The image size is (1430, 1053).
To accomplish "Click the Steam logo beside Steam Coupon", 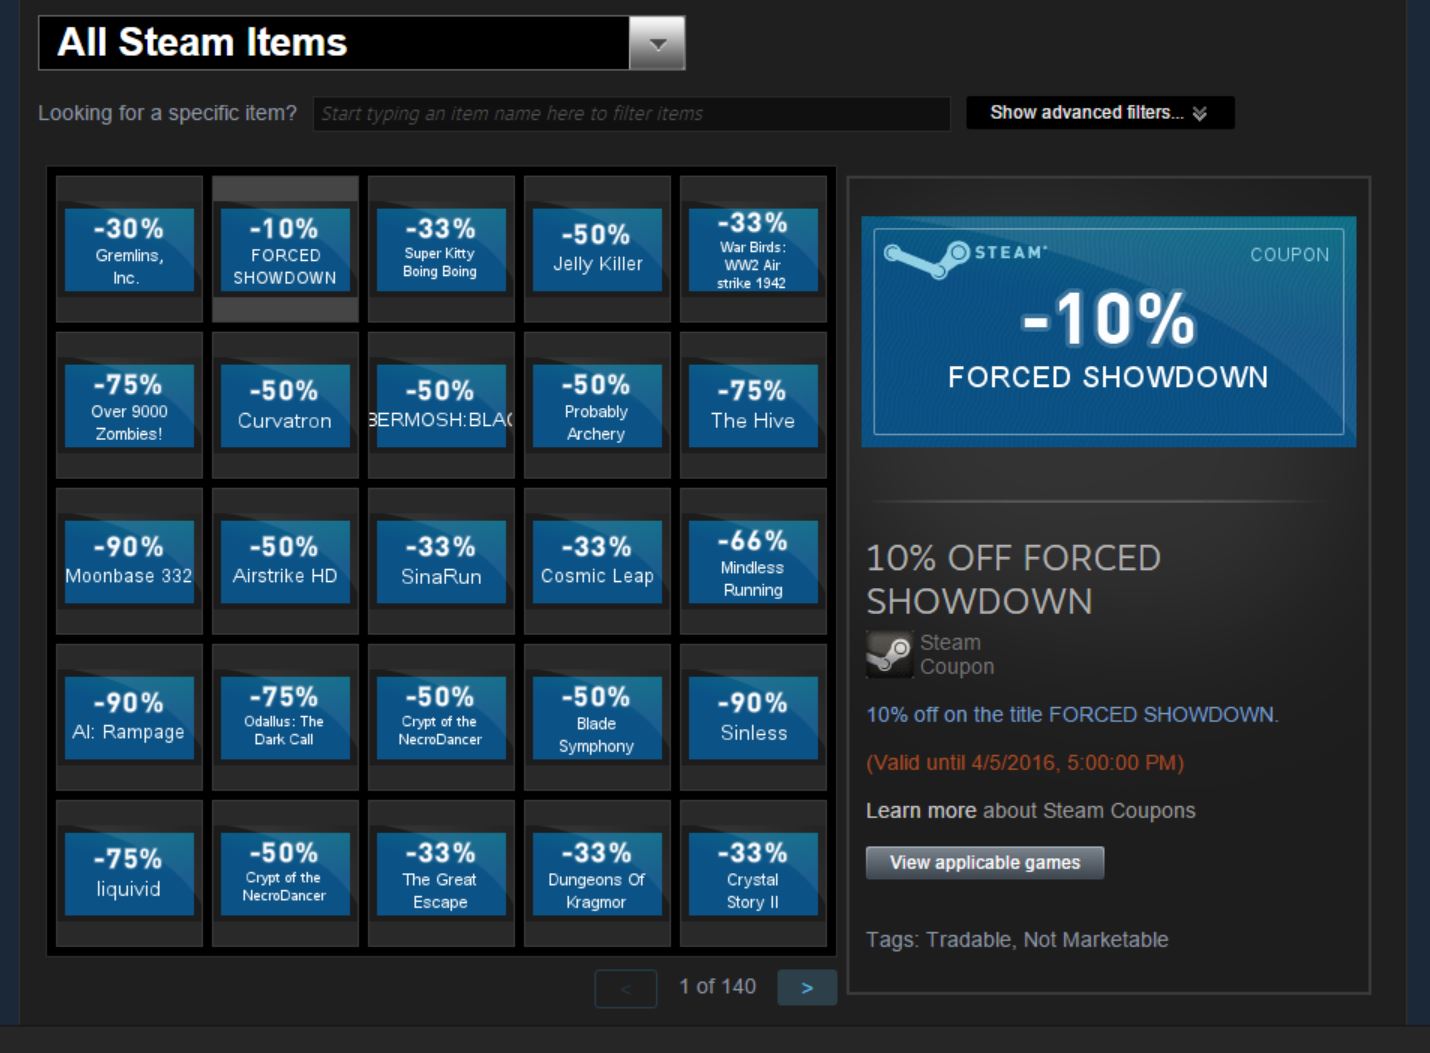I will pos(889,655).
